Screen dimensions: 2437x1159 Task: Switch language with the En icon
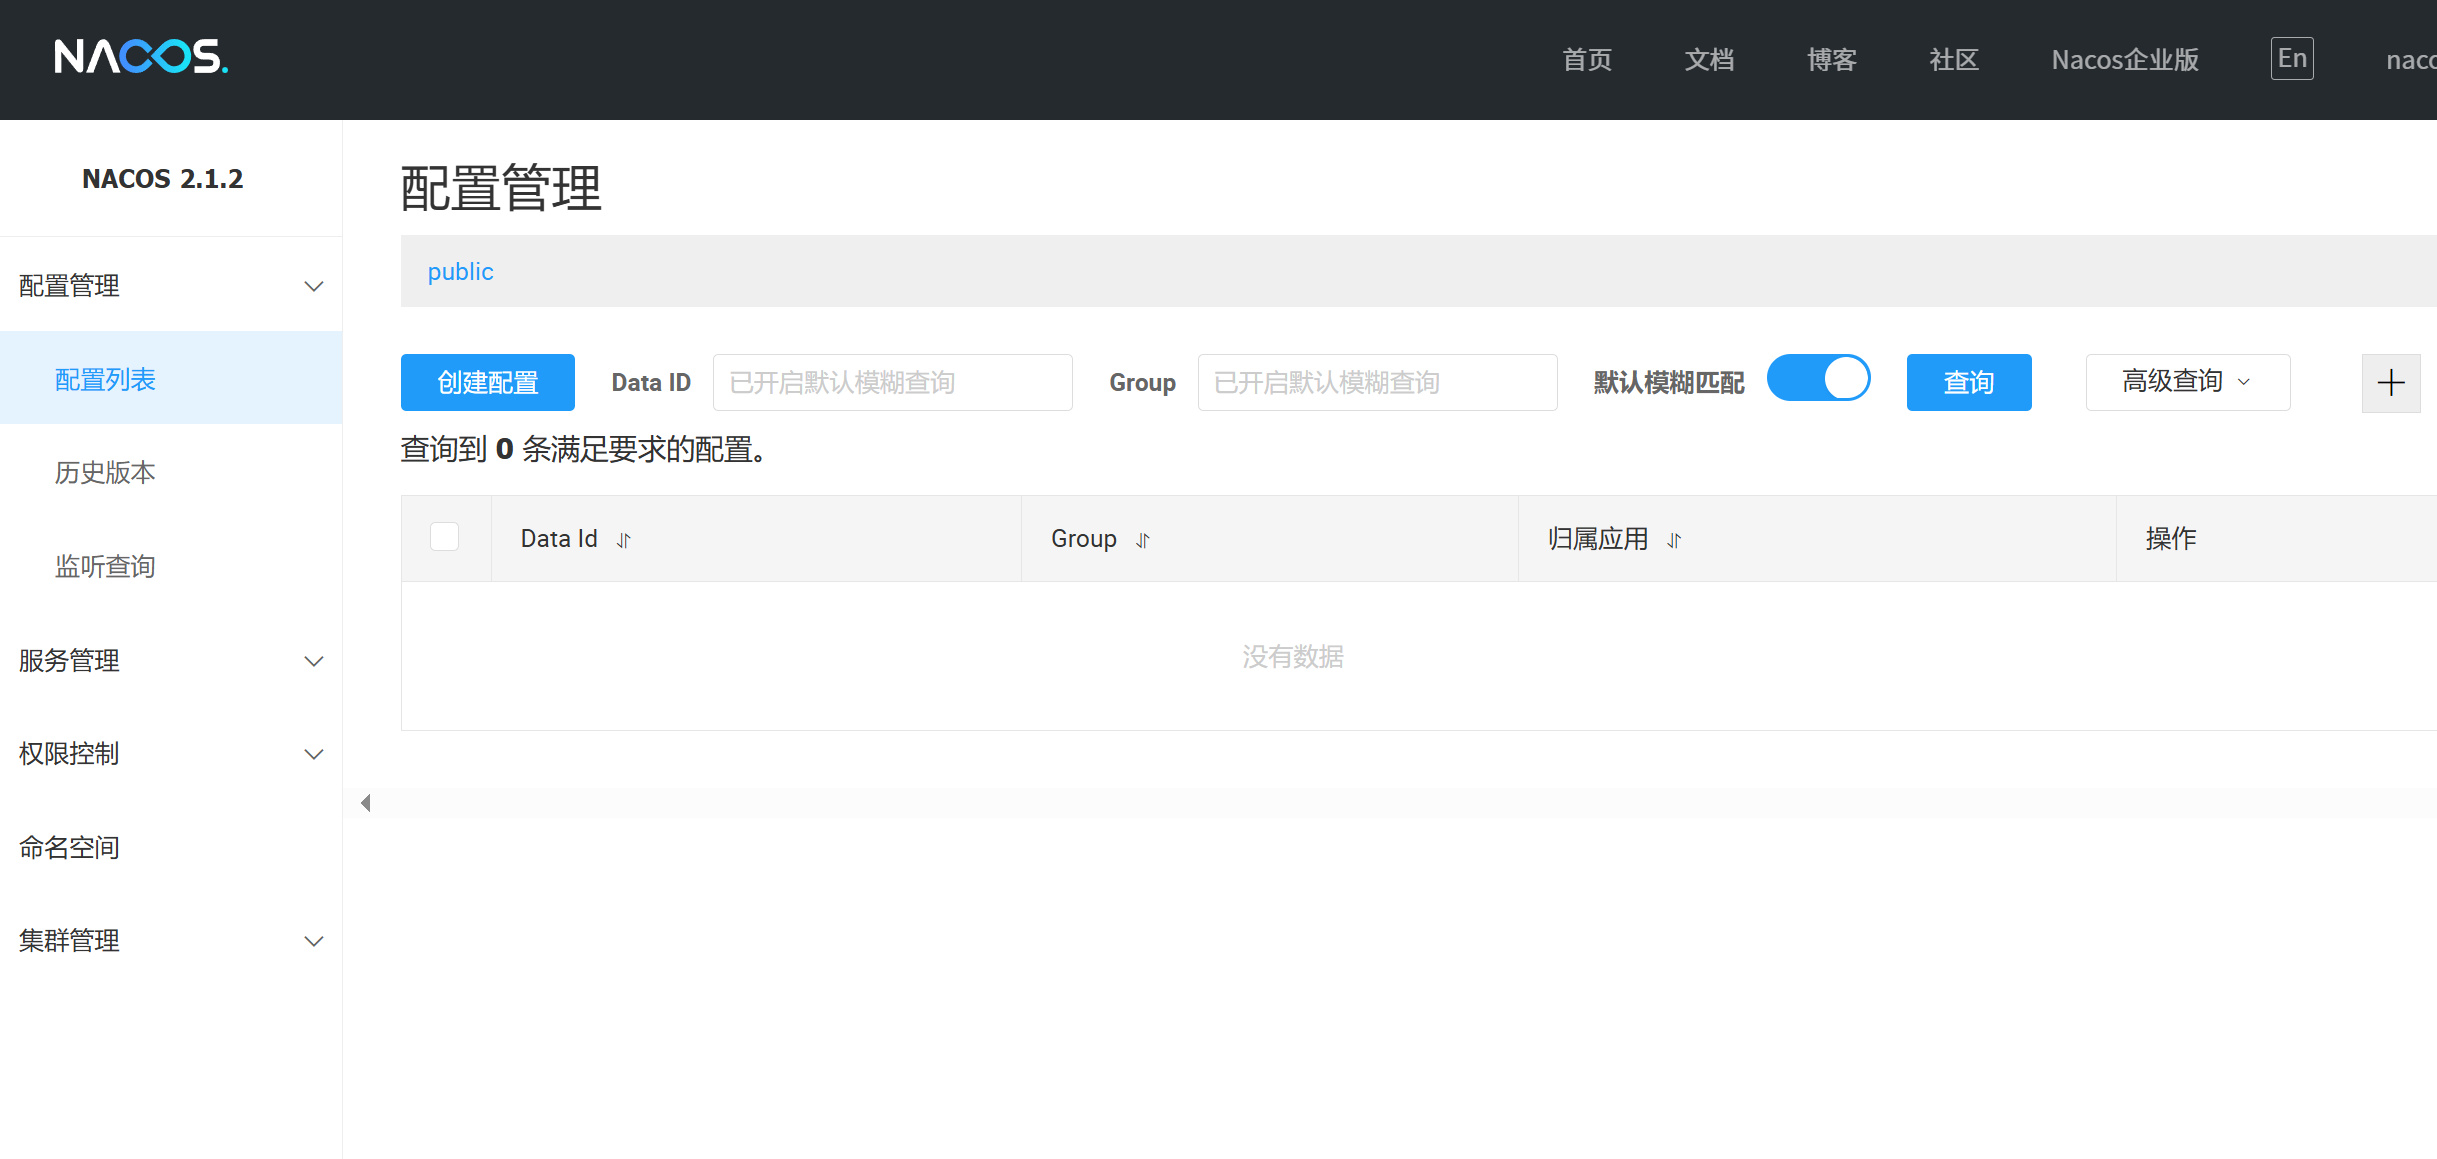(2292, 59)
